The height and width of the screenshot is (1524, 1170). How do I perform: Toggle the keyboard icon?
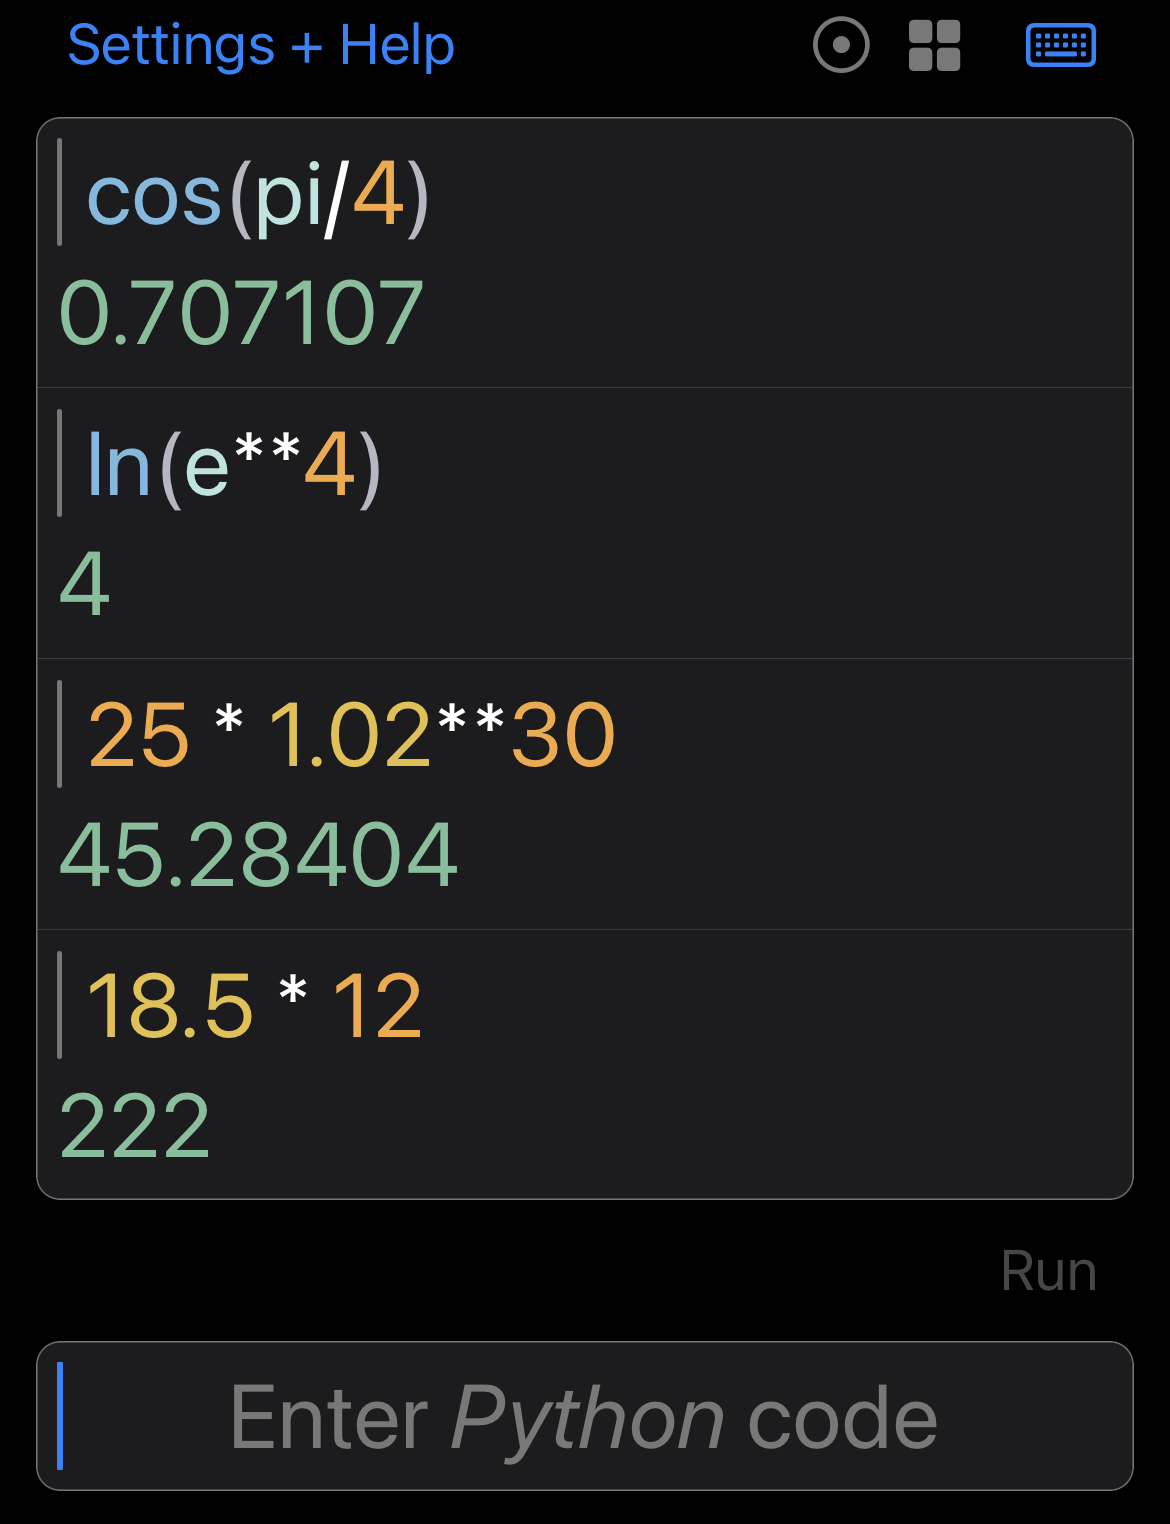click(x=1061, y=46)
